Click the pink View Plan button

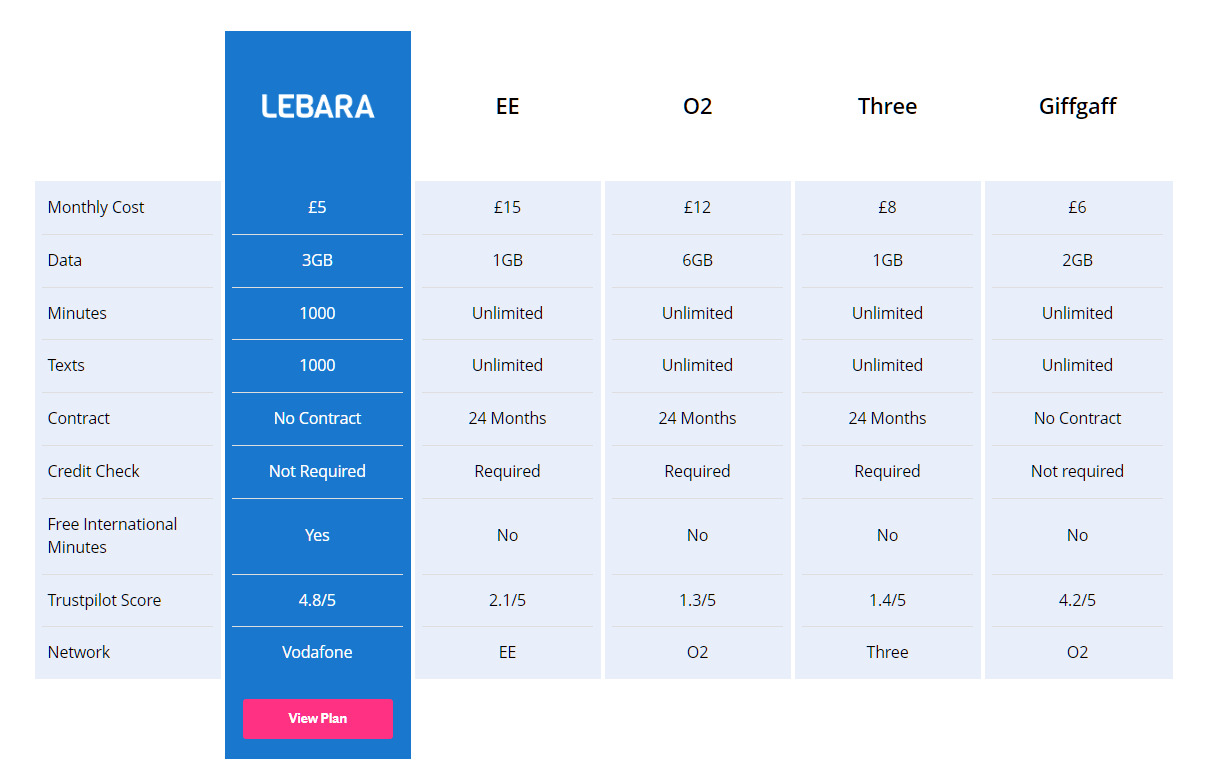point(317,718)
